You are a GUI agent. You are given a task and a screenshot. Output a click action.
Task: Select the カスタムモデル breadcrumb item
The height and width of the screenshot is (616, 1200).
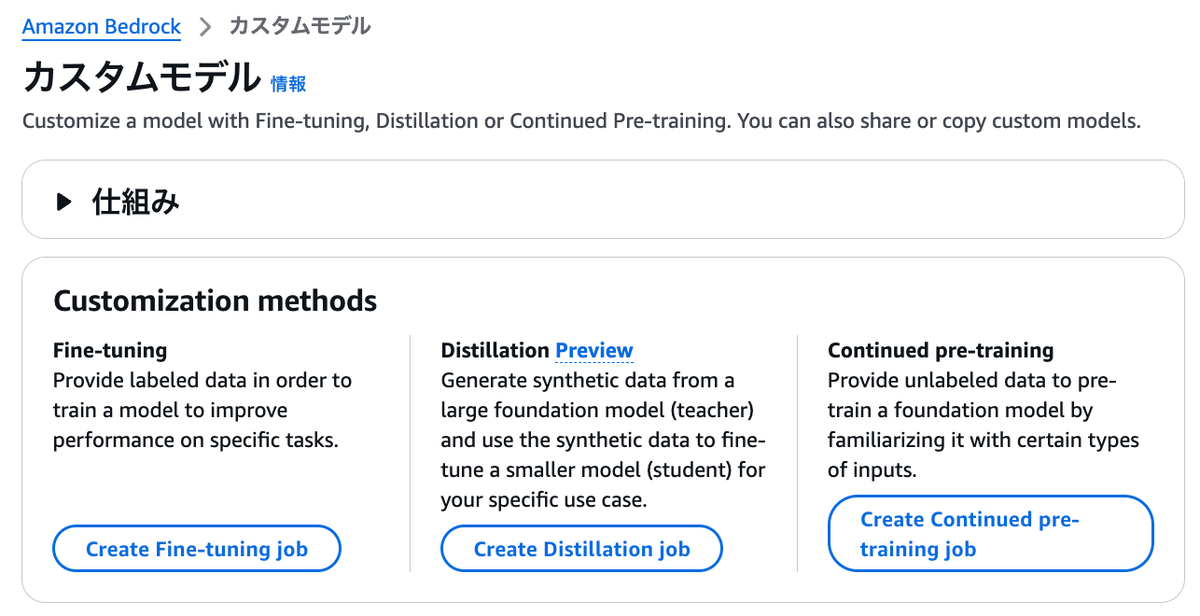tap(300, 26)
